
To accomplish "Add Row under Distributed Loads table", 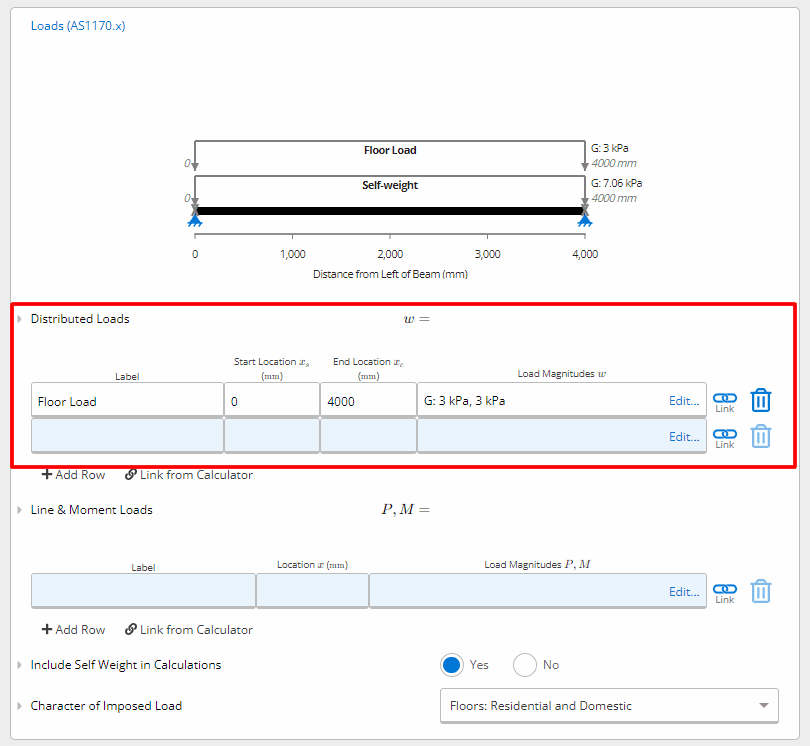I will click(x=73, y=475).
